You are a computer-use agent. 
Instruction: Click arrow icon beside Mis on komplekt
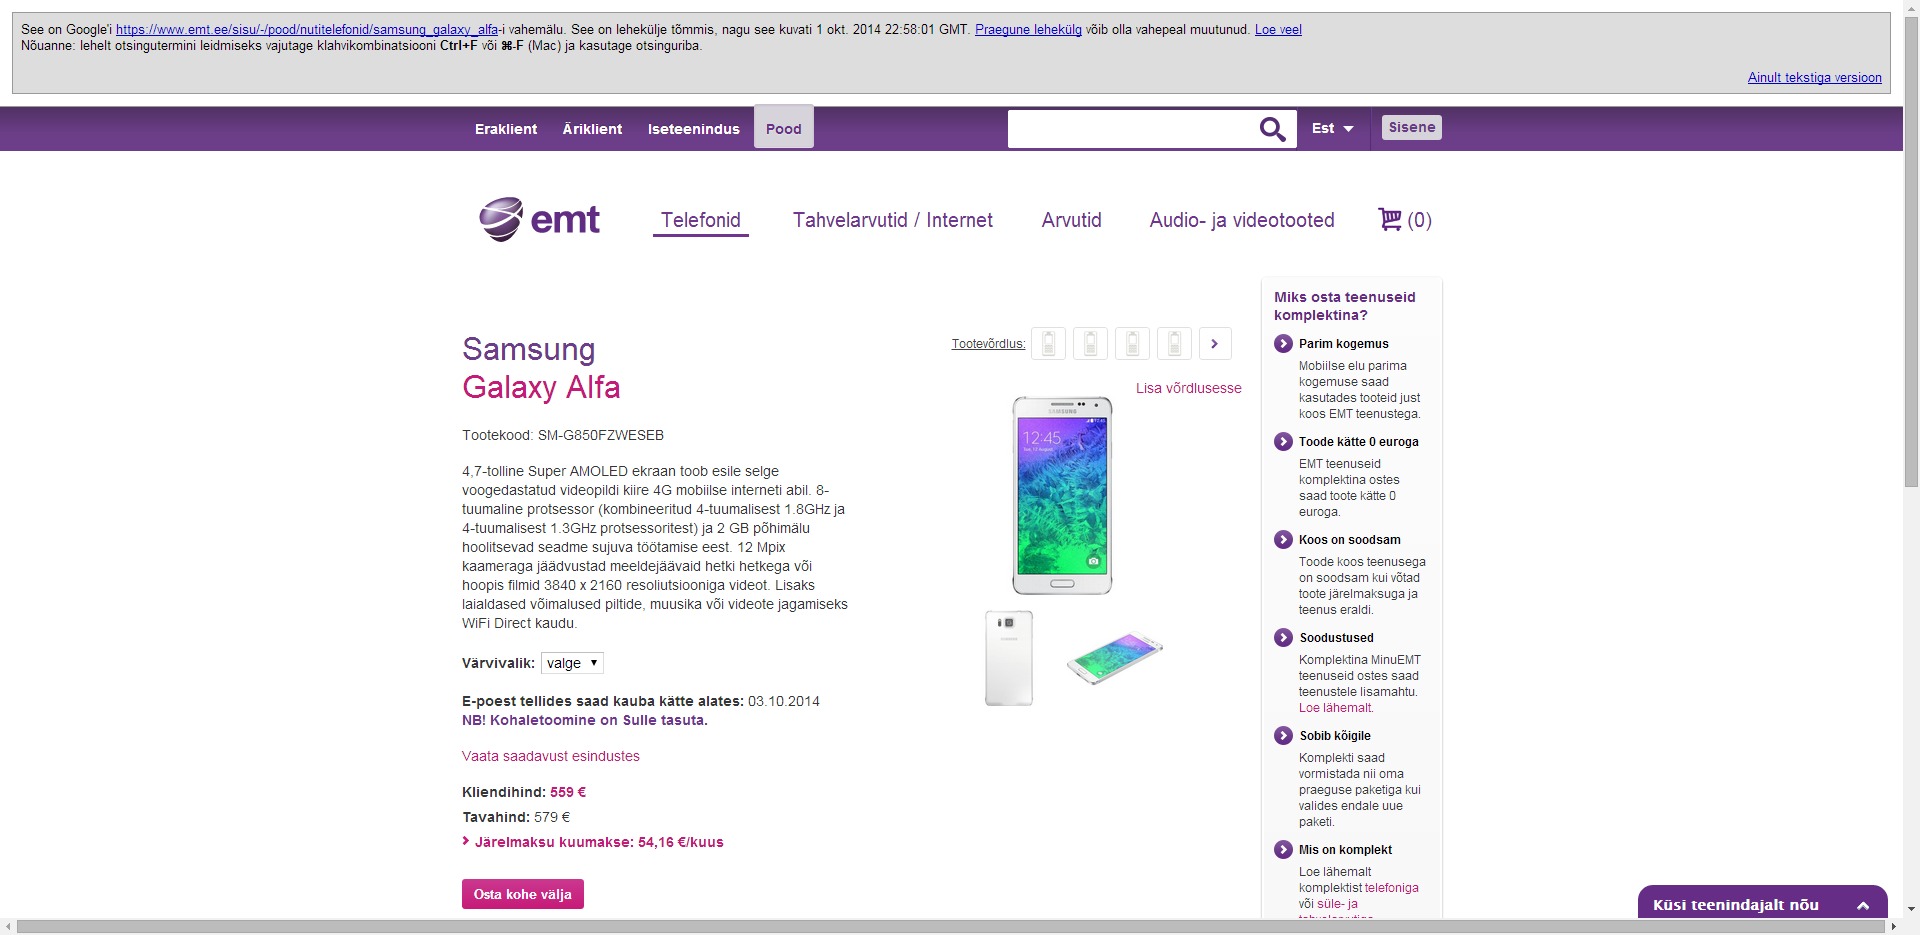(x=1283, y=850)
